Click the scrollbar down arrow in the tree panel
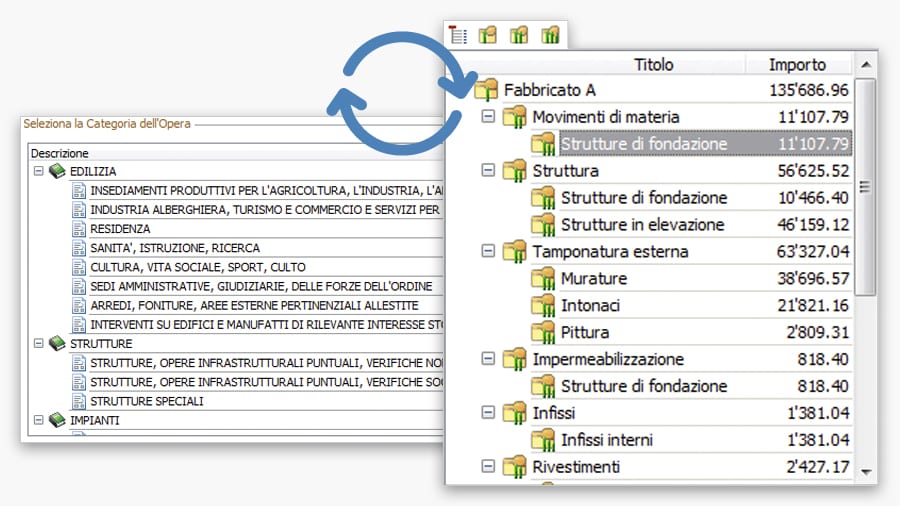 866,471
